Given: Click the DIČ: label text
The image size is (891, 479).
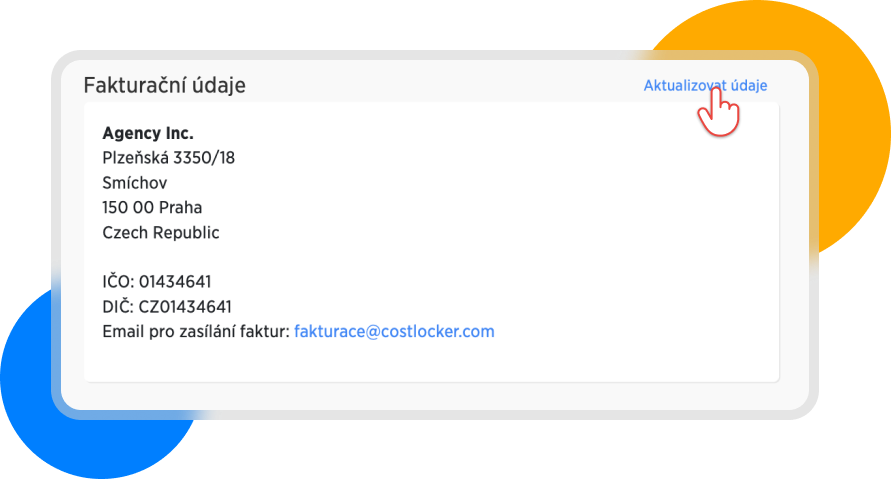Looking at the screenshot, I should [118, 306].
